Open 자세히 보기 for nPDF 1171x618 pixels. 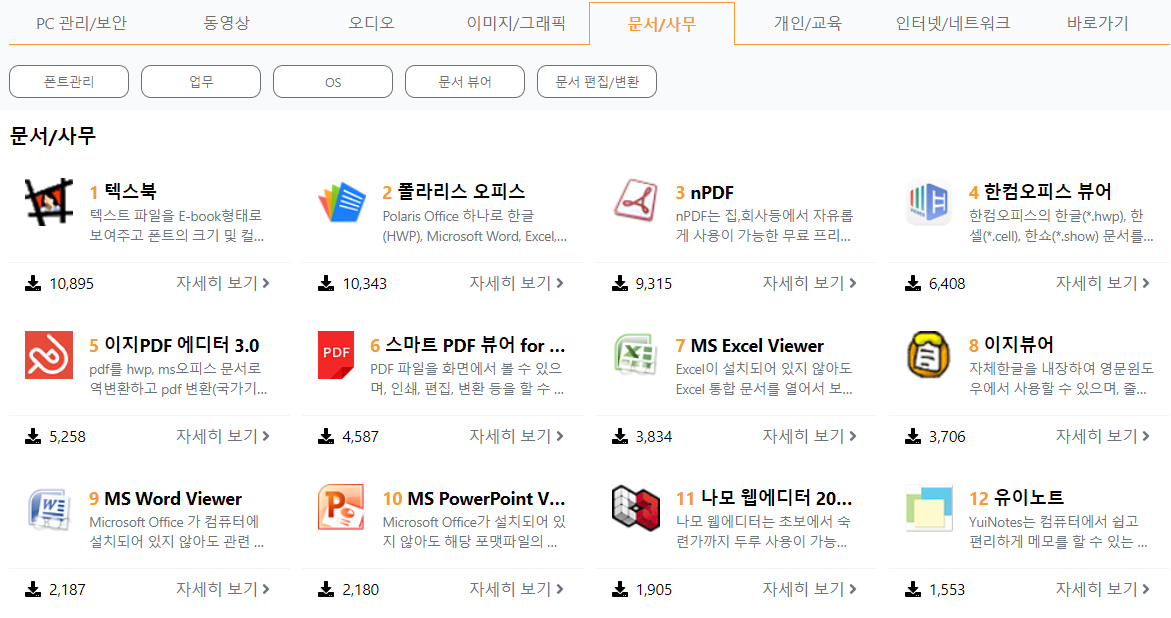[809, 283]
